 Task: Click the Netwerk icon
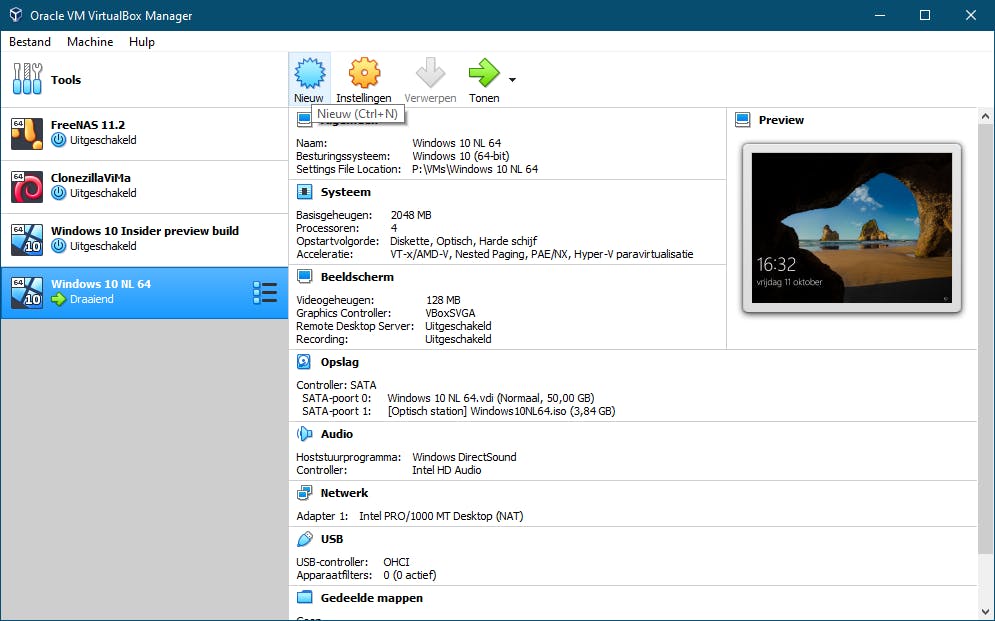coord(305,493)
